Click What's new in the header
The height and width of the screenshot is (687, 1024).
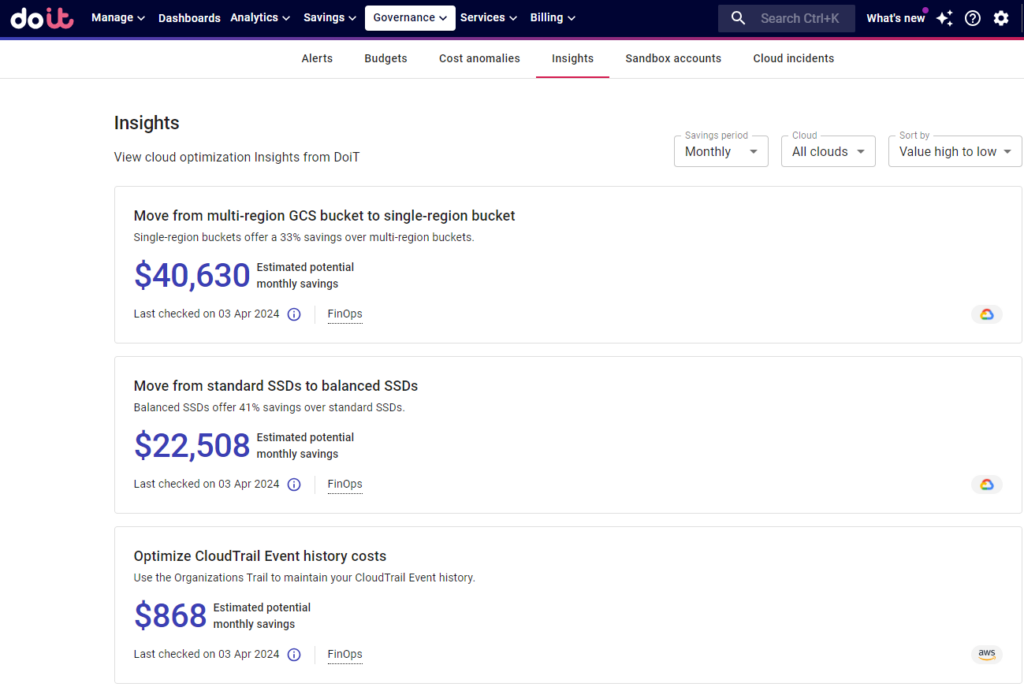click(895, 18)
